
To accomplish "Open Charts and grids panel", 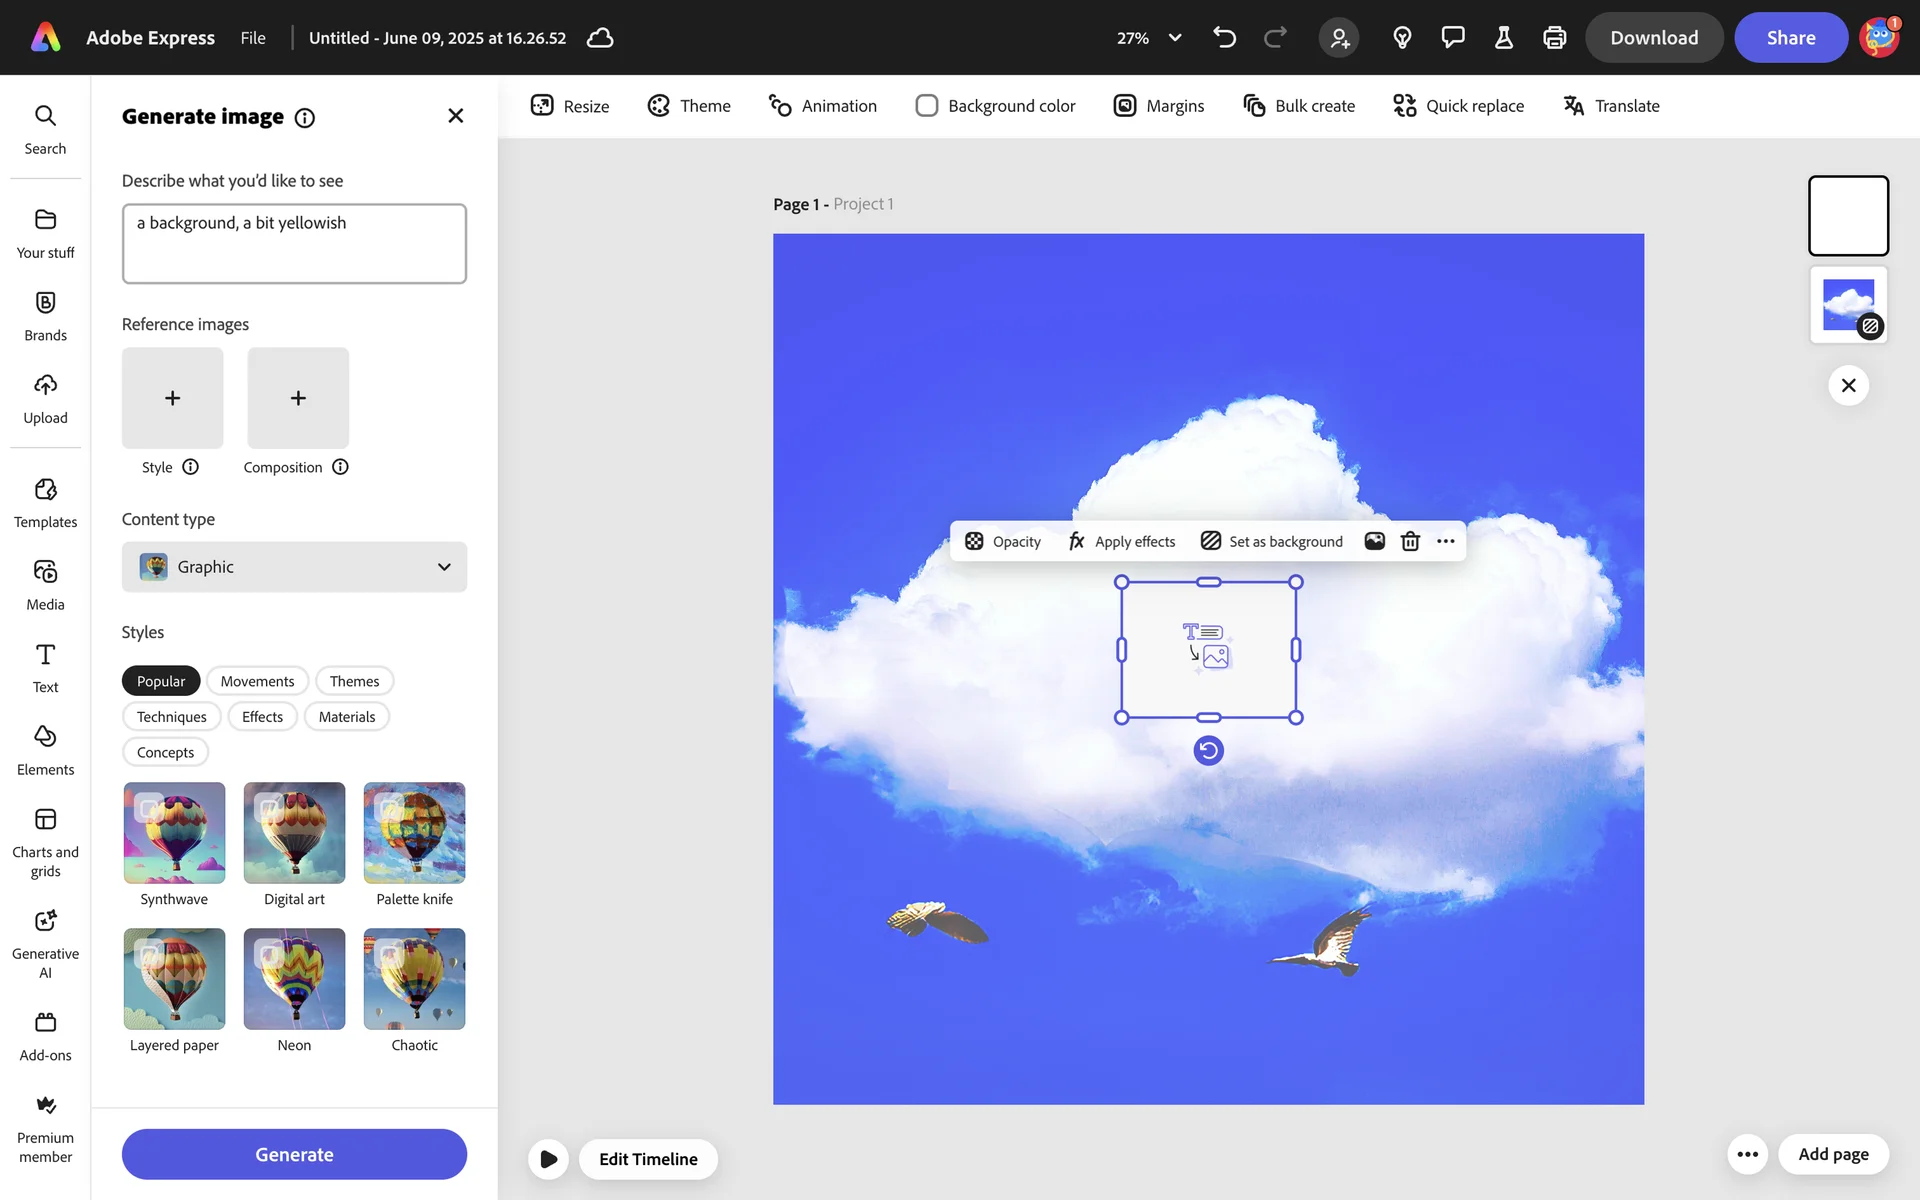I will [45, 842].
